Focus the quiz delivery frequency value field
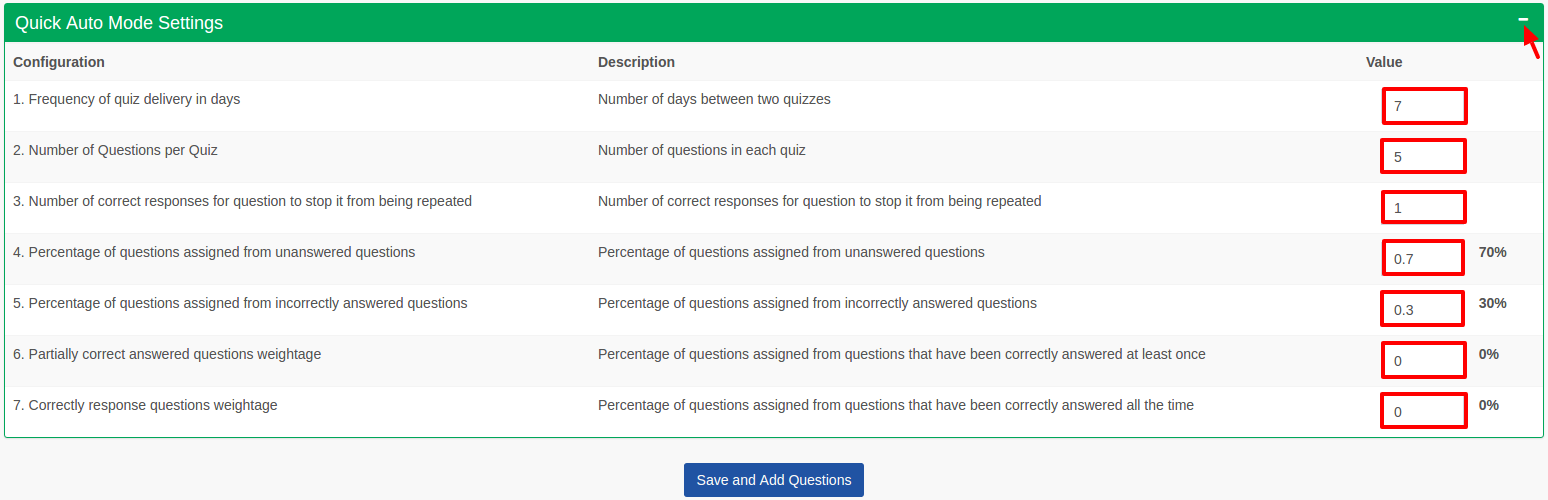1548x500 pixels. click(1424, 106)
